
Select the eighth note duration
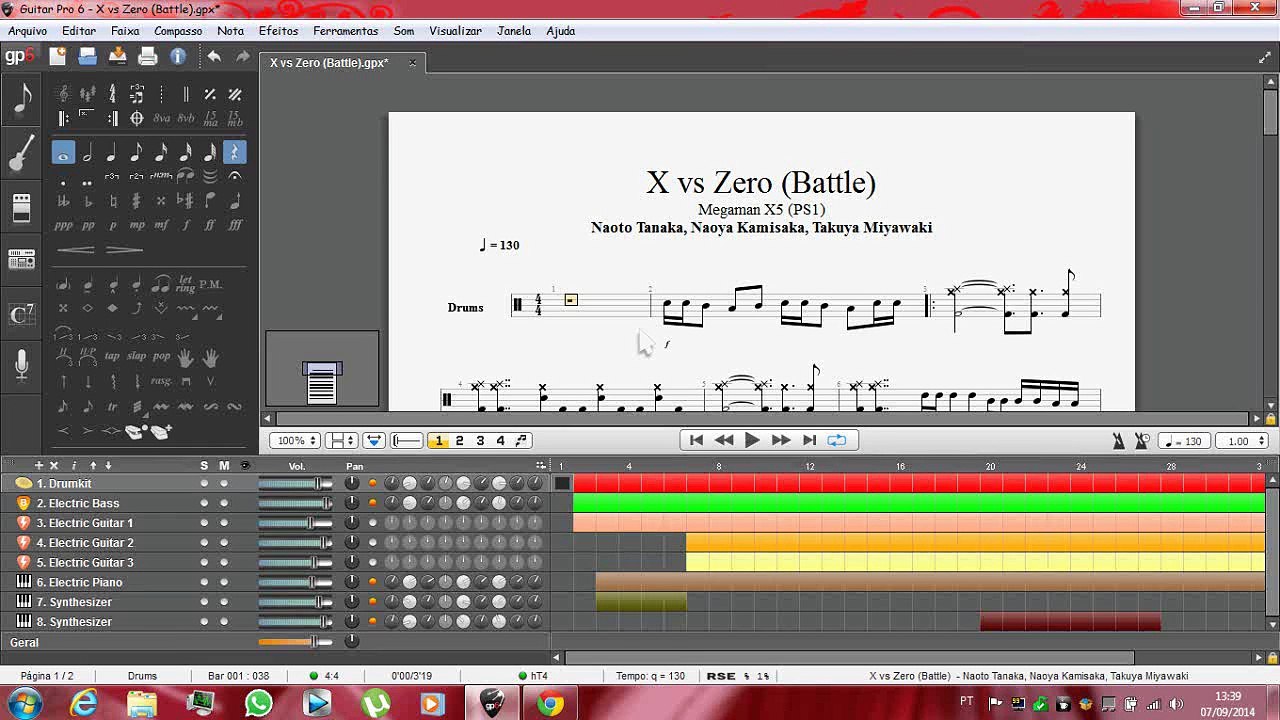(136, 153)
